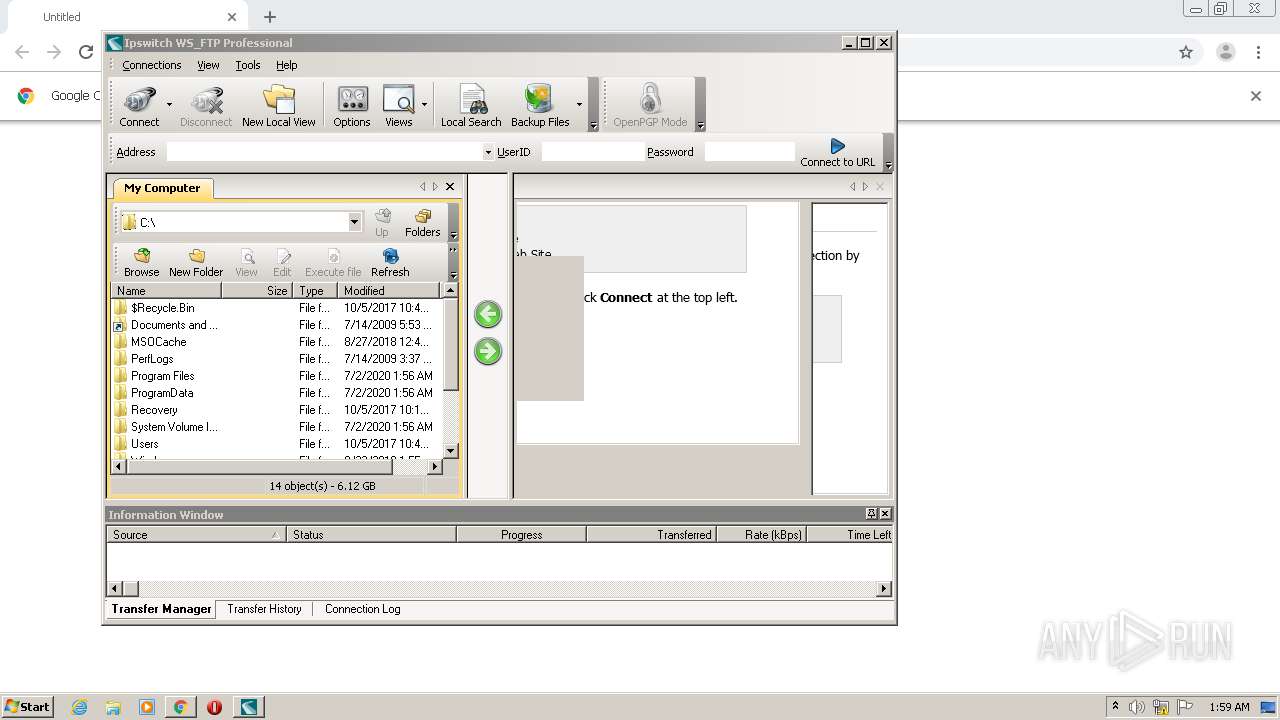Click the file list scroll-right arrow
Image resolution: width=1280 pixels, height=720 pixels.
(x=434, y=467)
